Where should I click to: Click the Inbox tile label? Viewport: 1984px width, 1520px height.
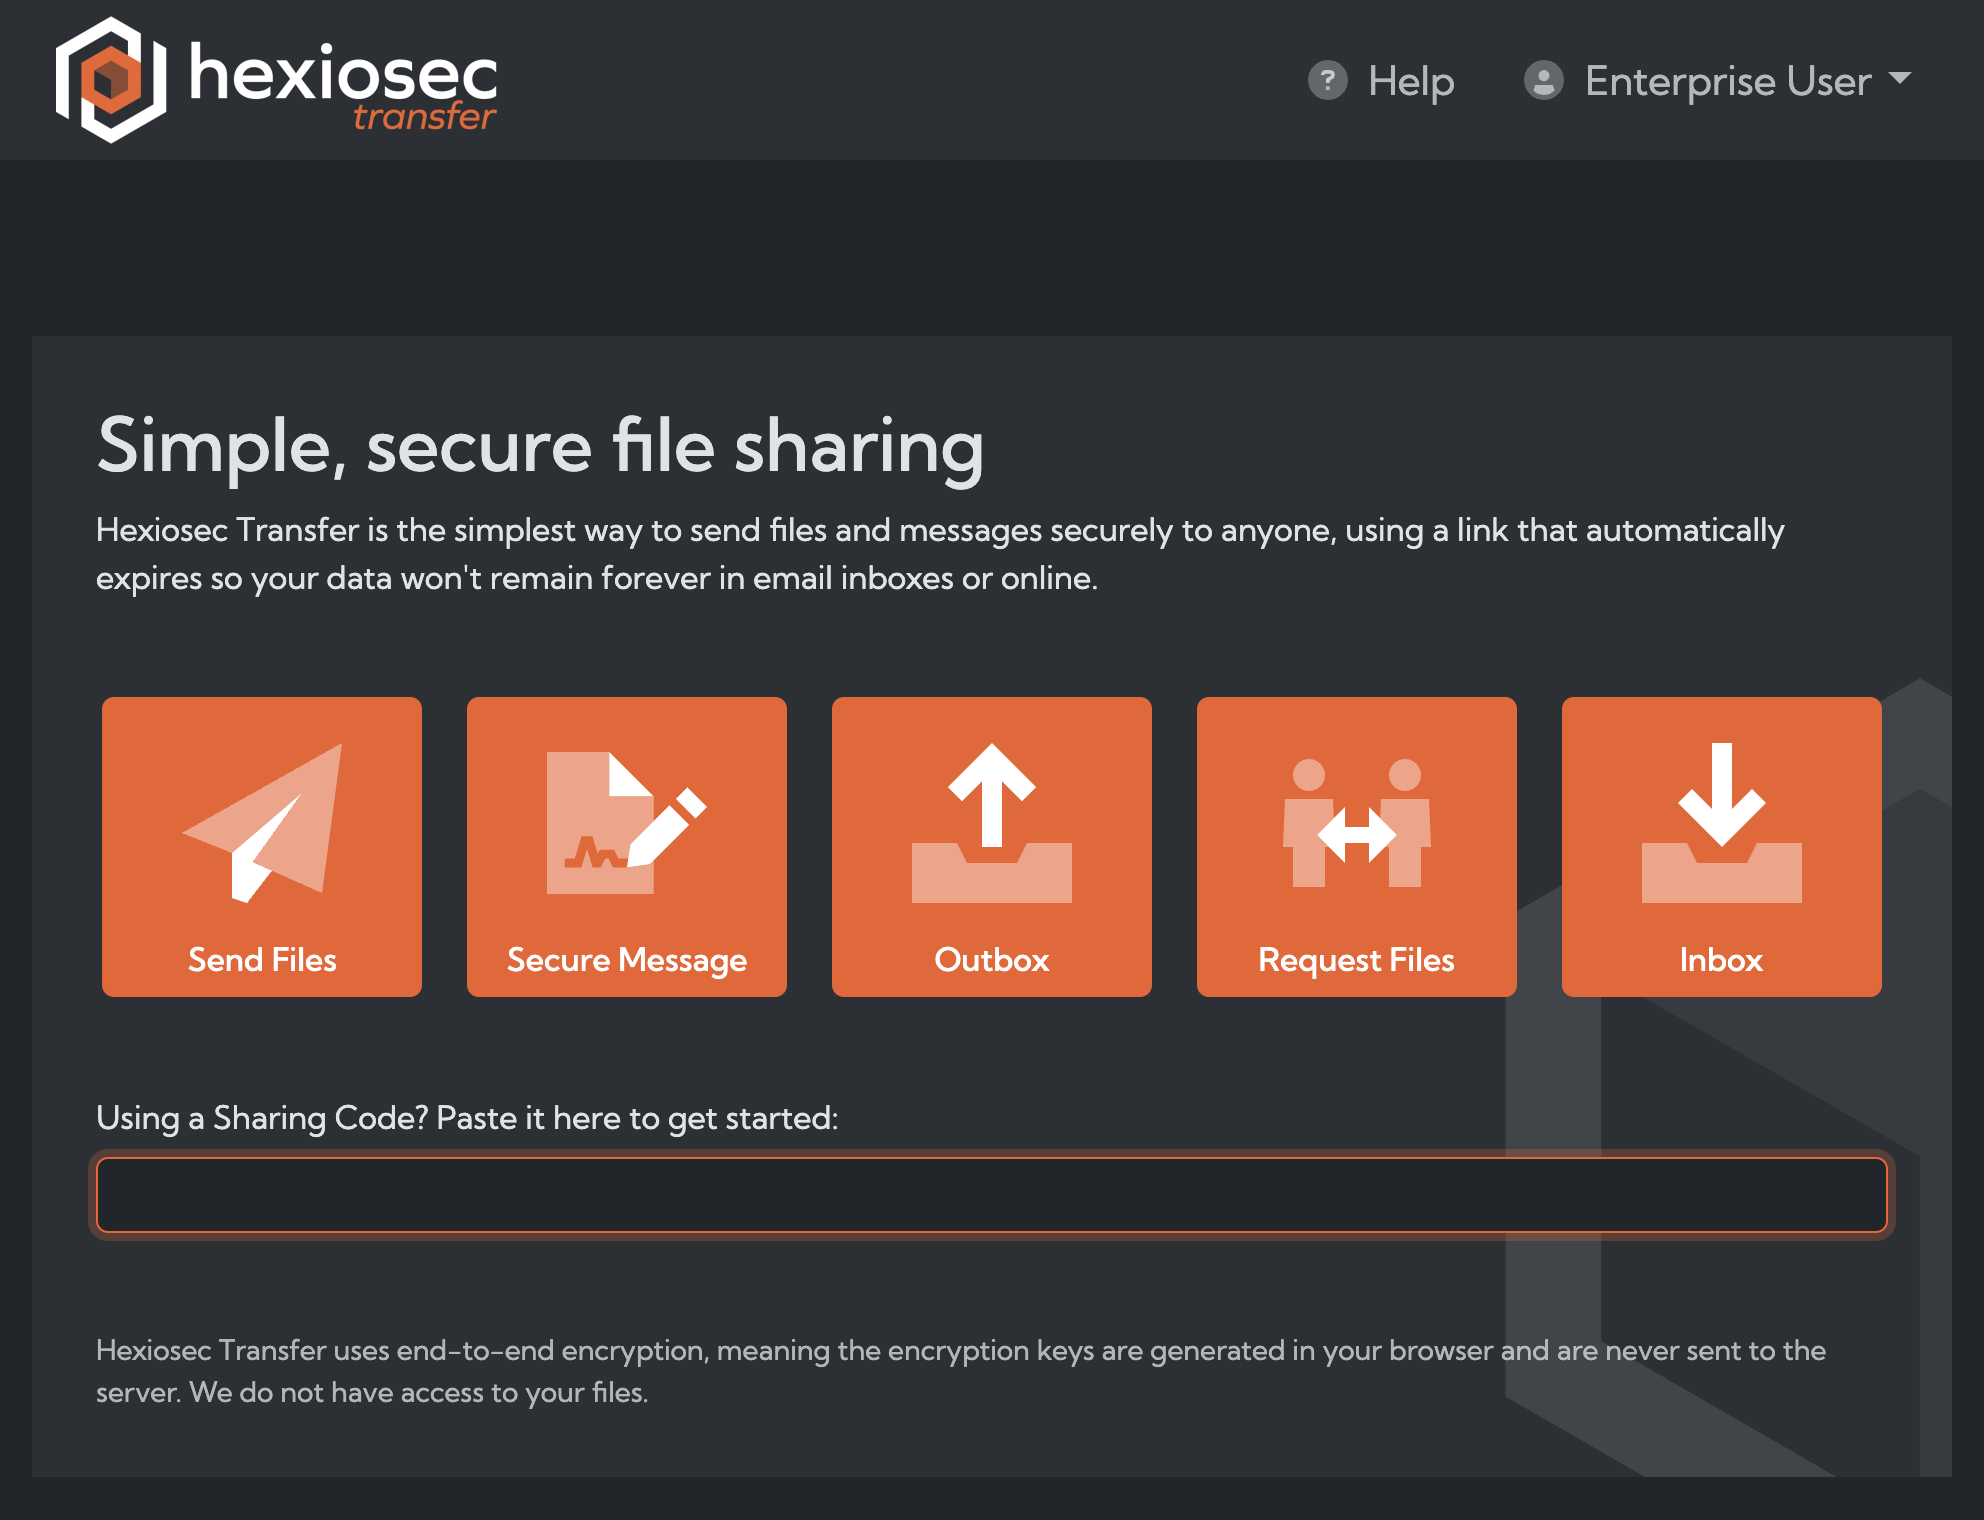click(1721, 960)
